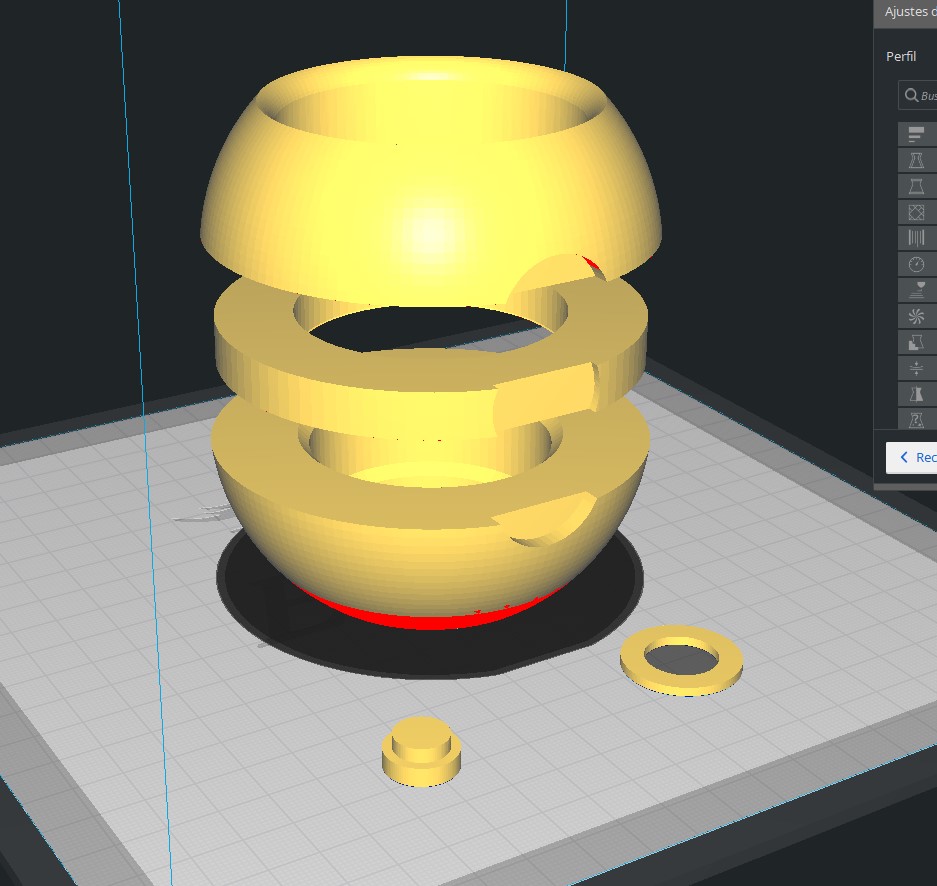Click the Travel settings icon

(916, 289)
